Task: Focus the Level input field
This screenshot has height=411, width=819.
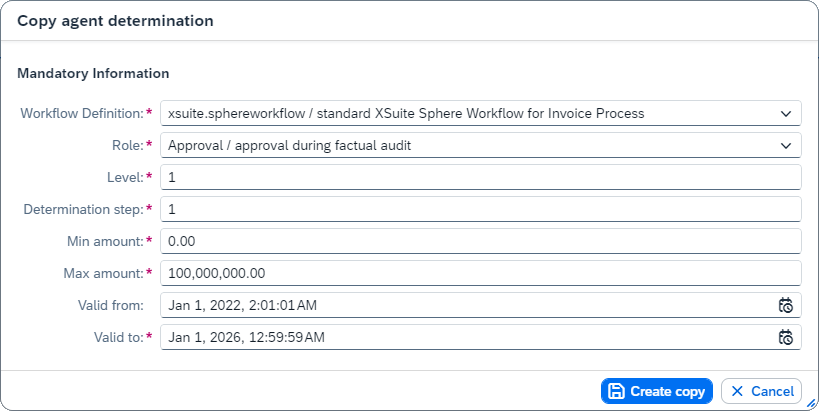Action: click(480, 177)
